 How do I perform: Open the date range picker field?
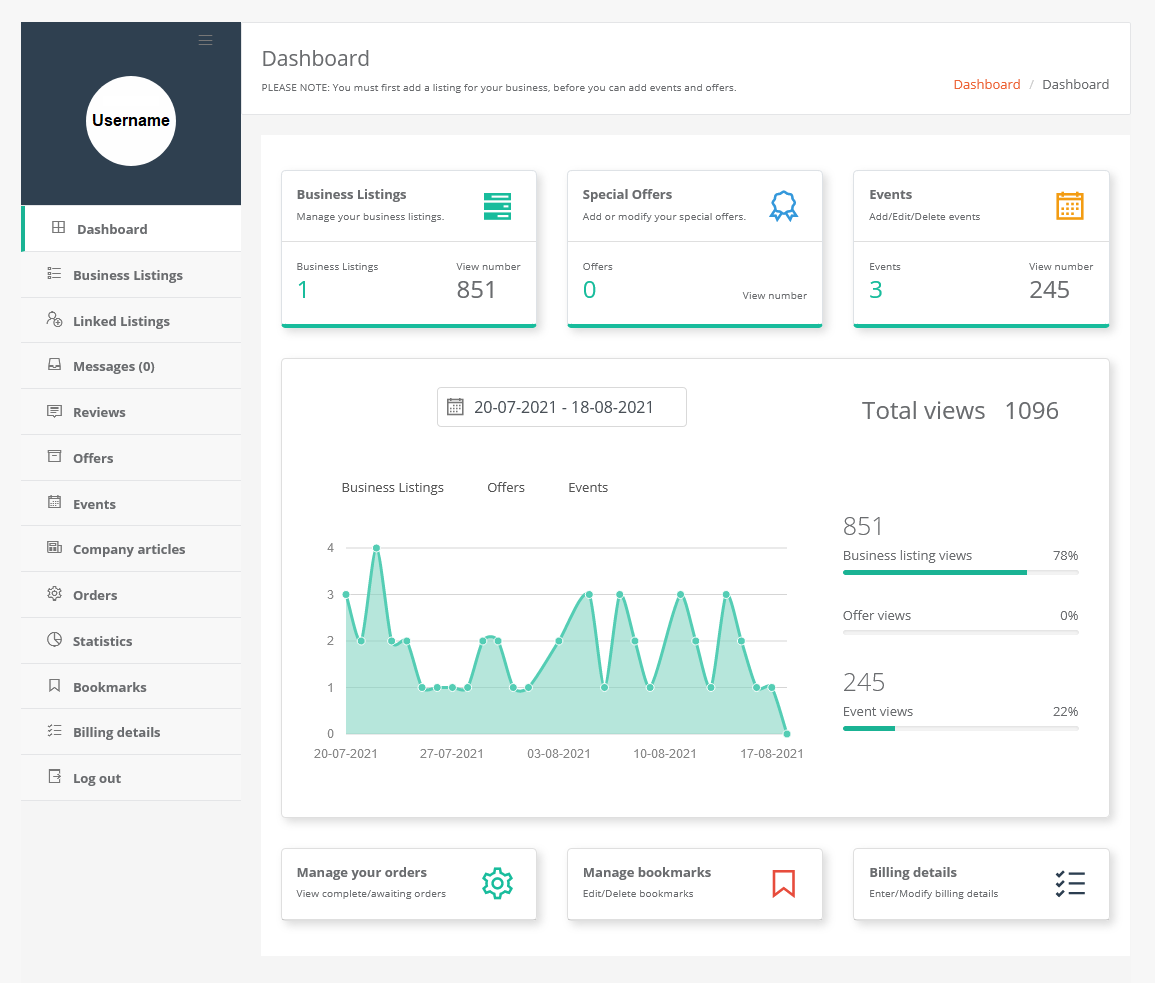(x=562, y=407)
